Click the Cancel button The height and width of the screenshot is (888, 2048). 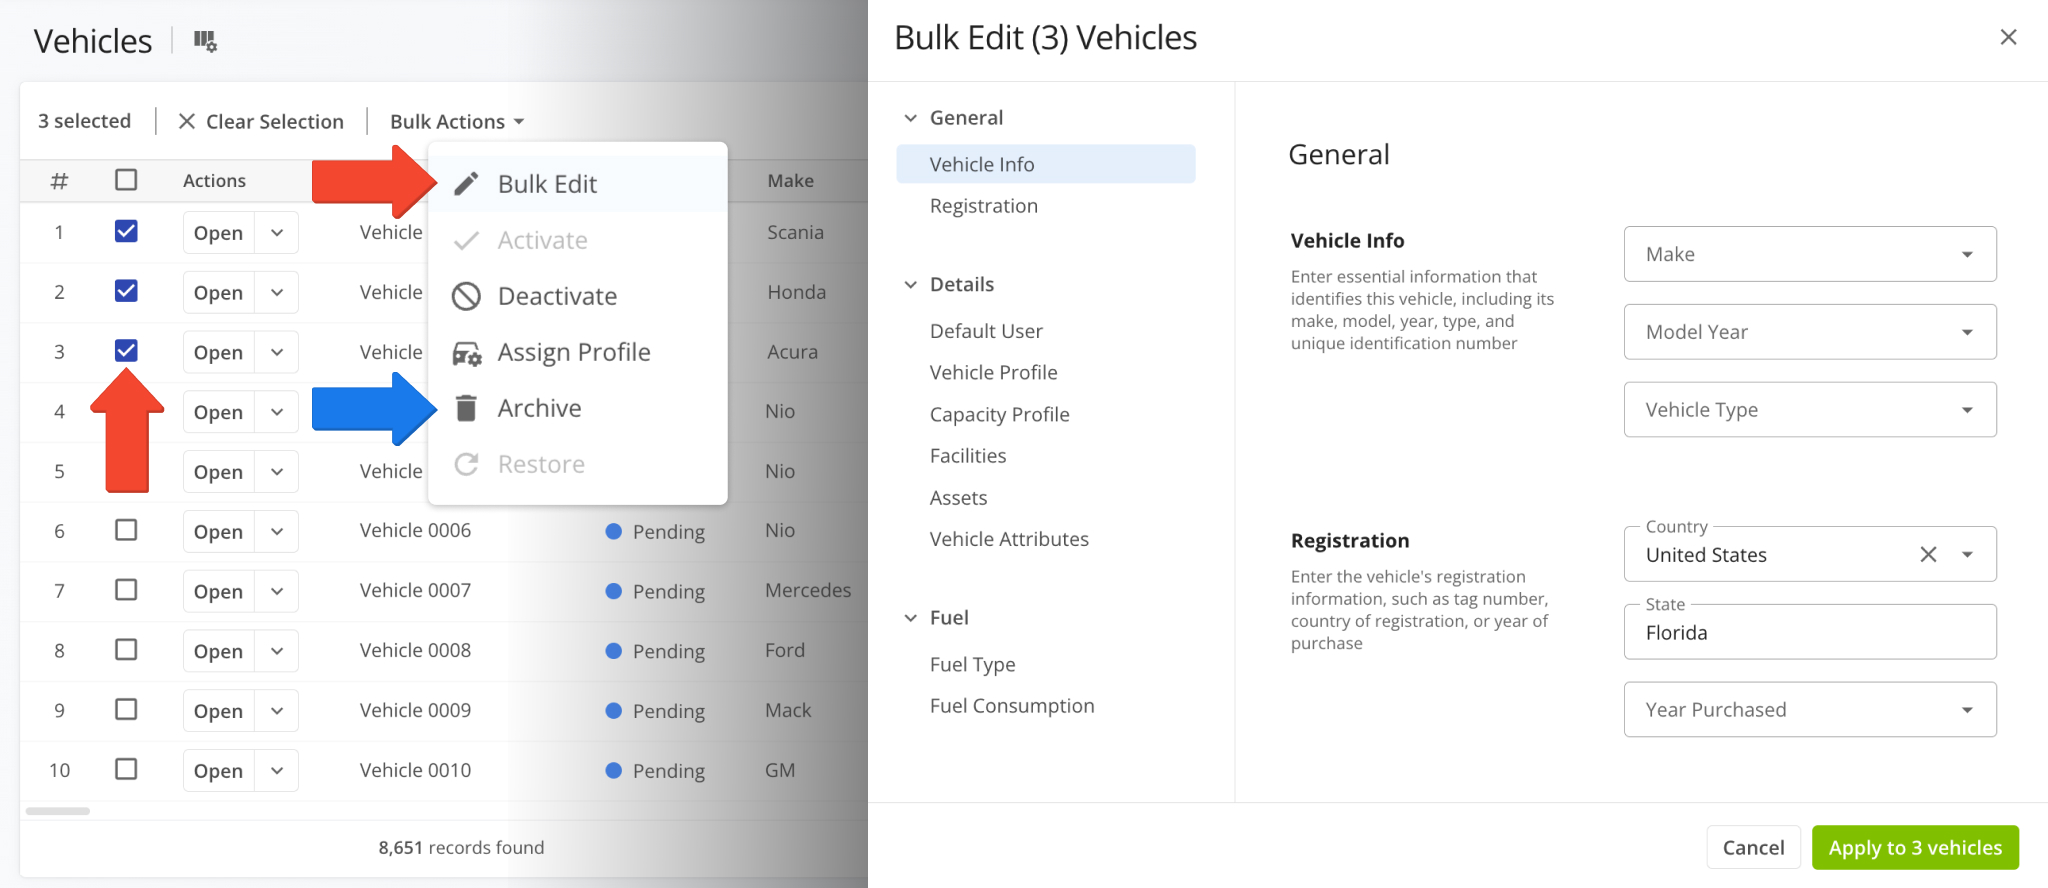tap(1753, 847)
